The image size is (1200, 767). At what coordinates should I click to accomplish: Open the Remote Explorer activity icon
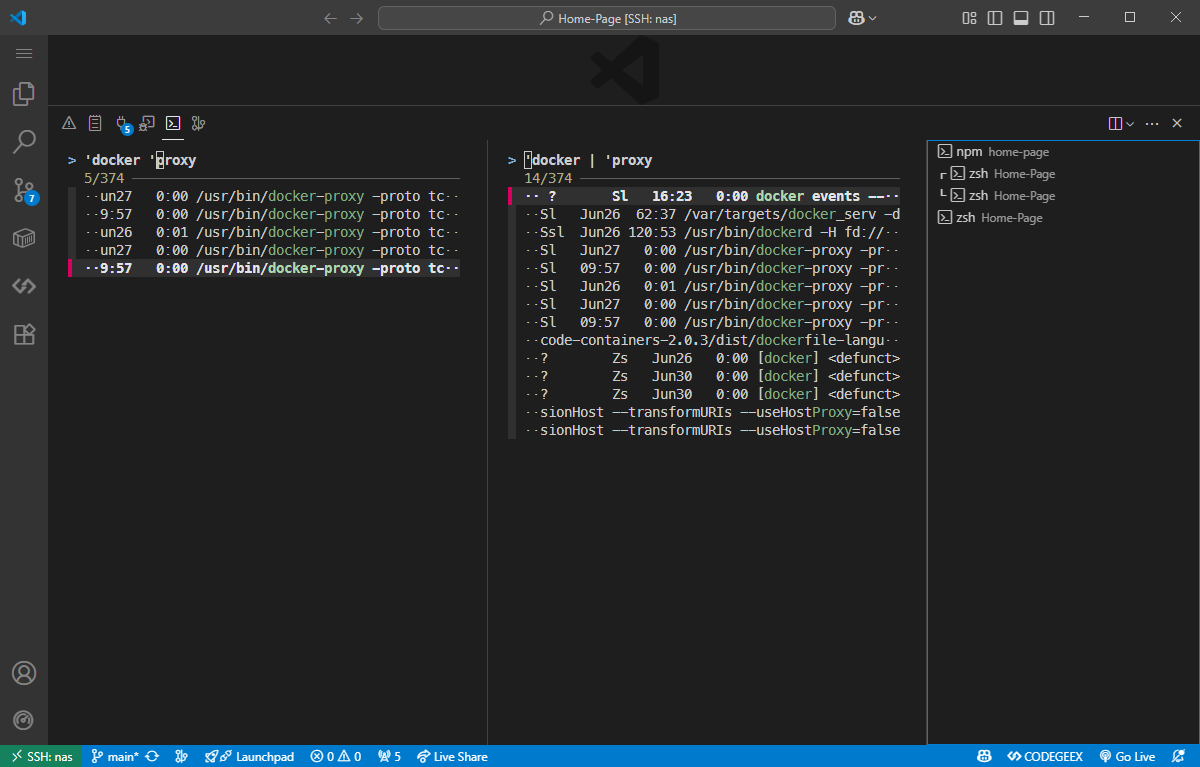[x=24, y=238]
